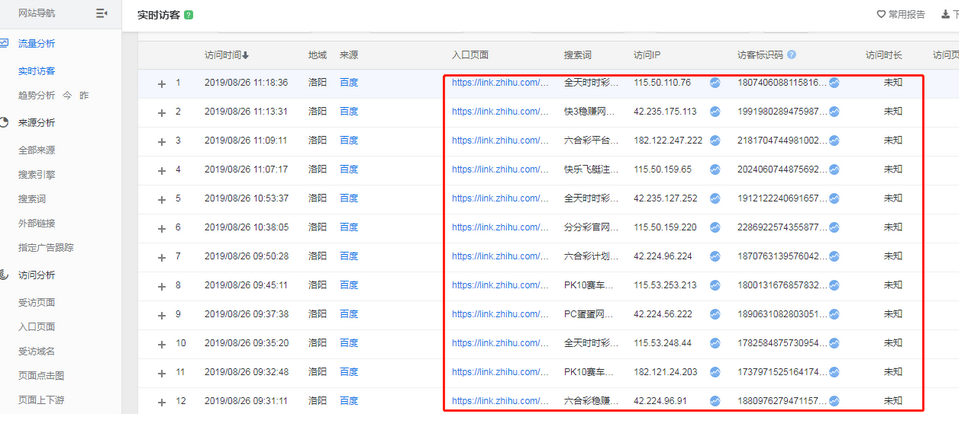Image resolution: width=959 pixels, height=422 pixels.
Task: Click the 百度 source link in row 3
Action: (348, 141)
